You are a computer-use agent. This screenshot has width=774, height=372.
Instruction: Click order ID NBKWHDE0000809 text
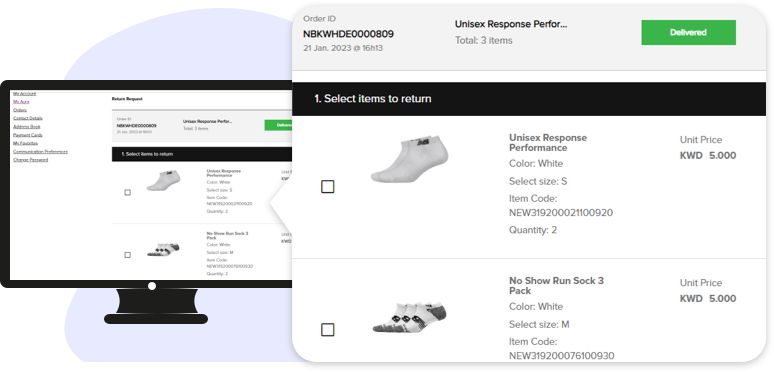tap(348, 34)
